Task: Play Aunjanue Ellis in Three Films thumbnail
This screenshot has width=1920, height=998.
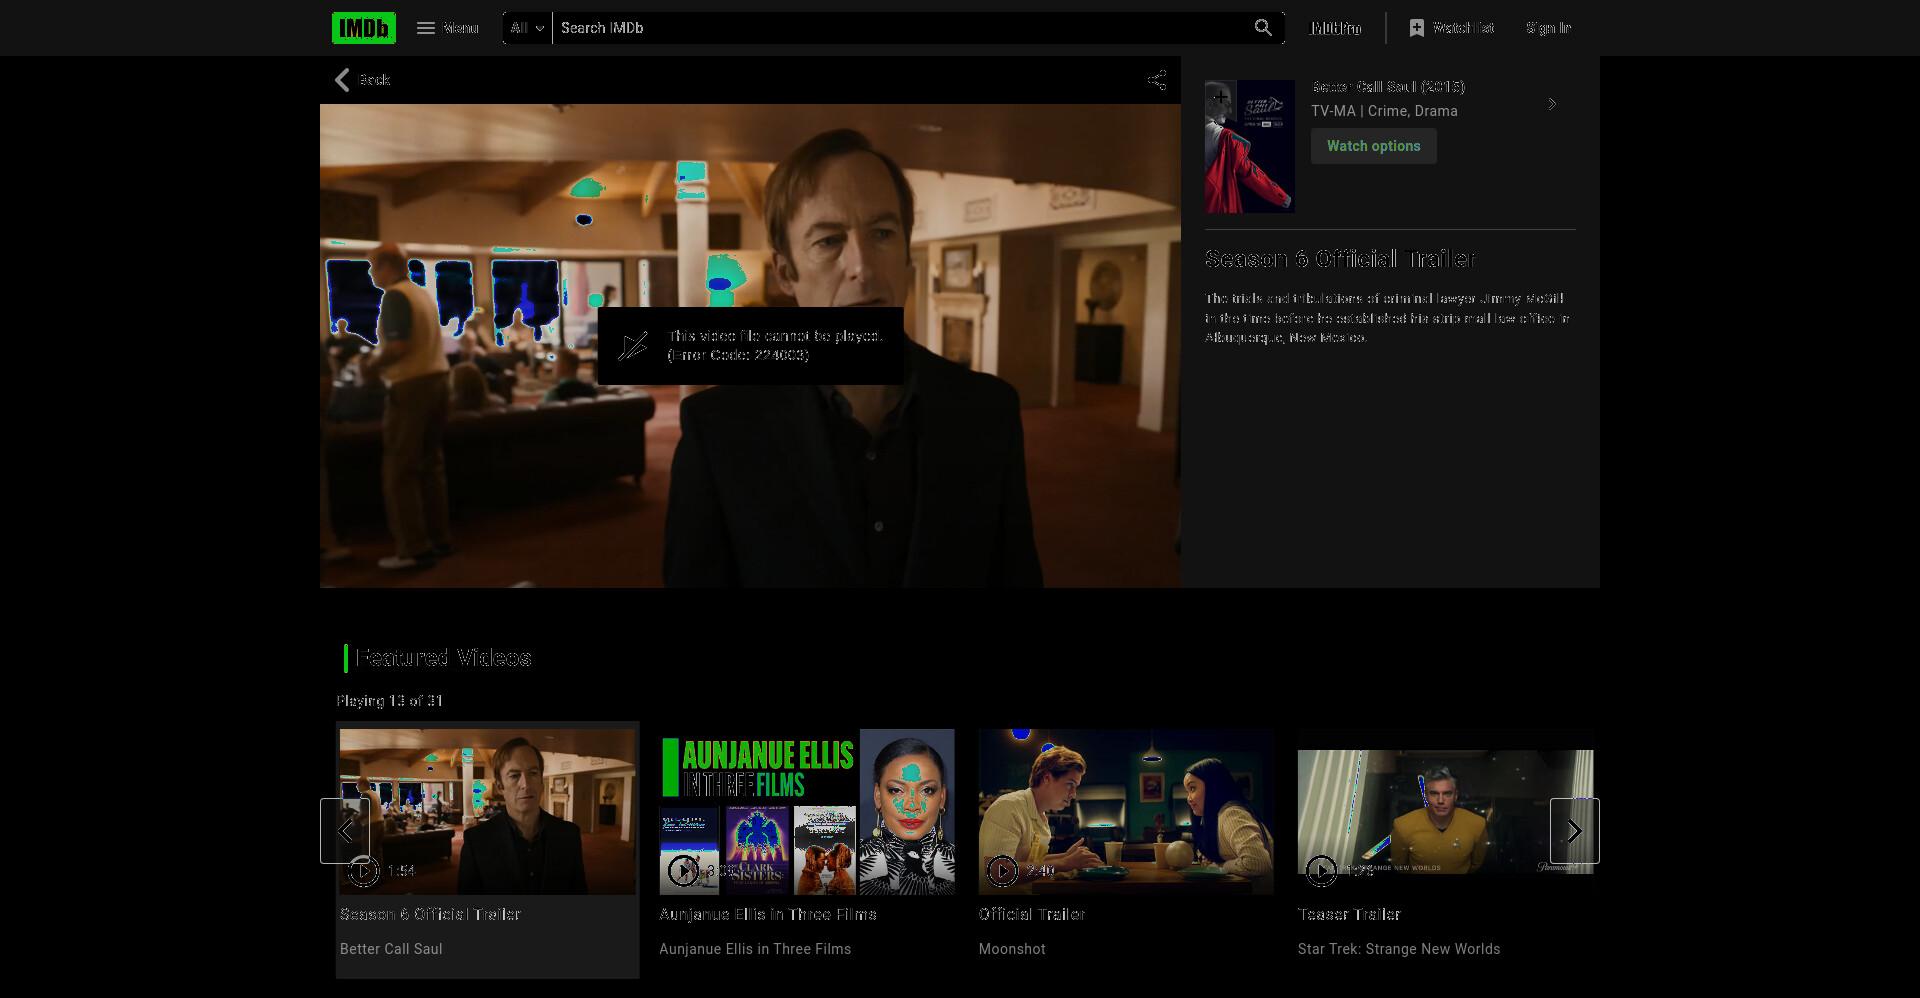Action: [x=807, y=811]
